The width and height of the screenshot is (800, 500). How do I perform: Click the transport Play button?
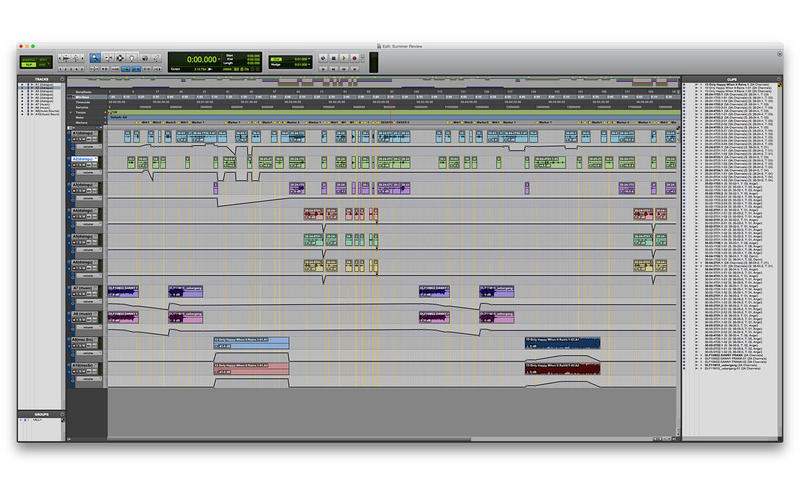coord(344,58)
